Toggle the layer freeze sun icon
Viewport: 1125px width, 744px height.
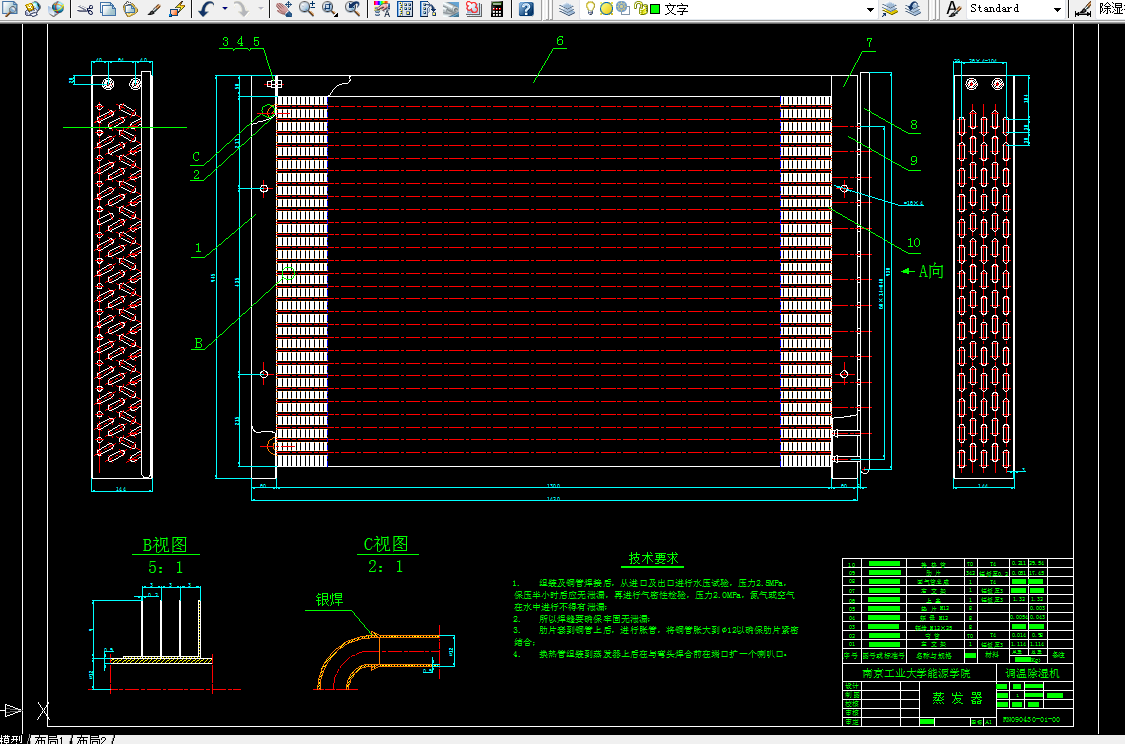point(606,9)
